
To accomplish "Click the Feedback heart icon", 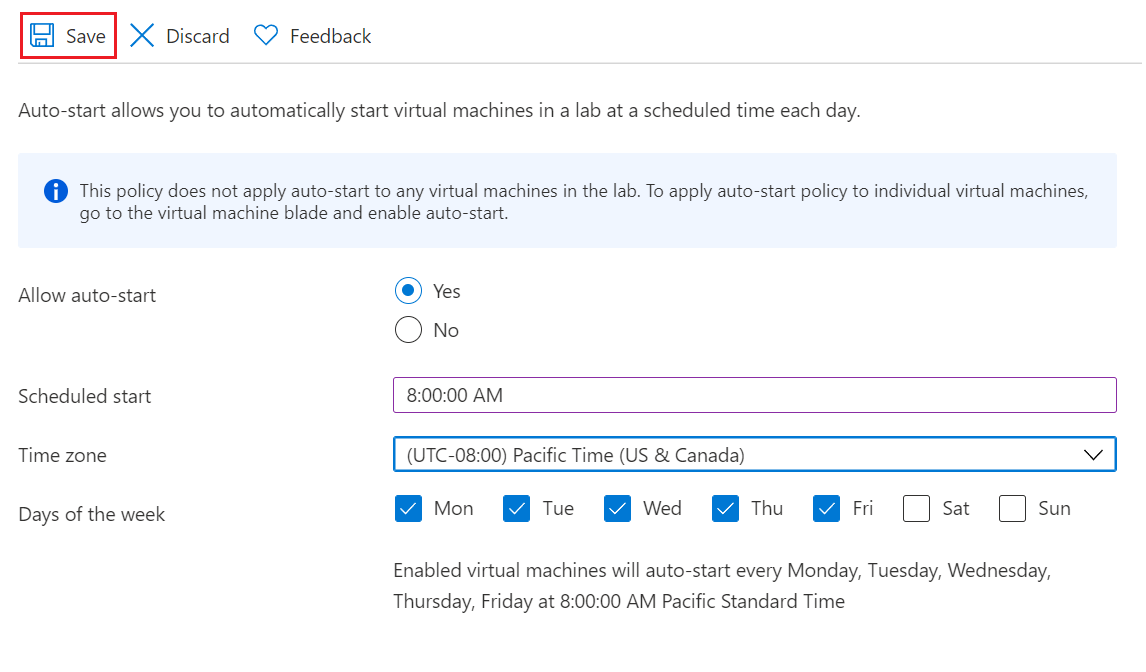I will pos(265,35).
